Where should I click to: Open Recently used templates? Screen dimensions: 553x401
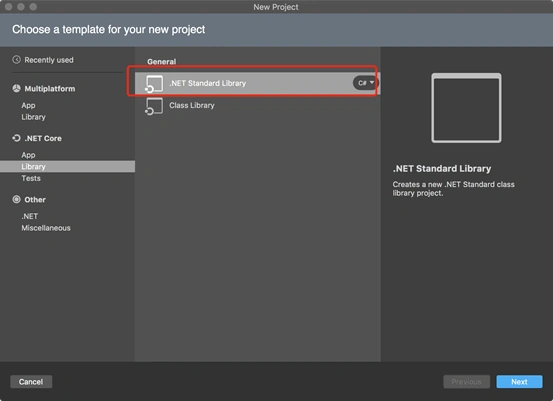pyautogui.click(x=49, y=60)
